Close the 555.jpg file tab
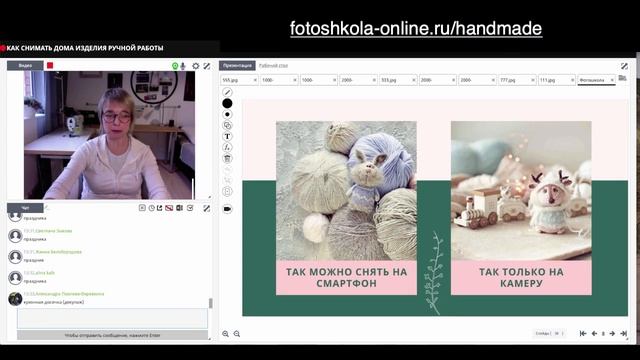This screenshot has height=360, width=640. pyautogui.click(x=255, y=80)
